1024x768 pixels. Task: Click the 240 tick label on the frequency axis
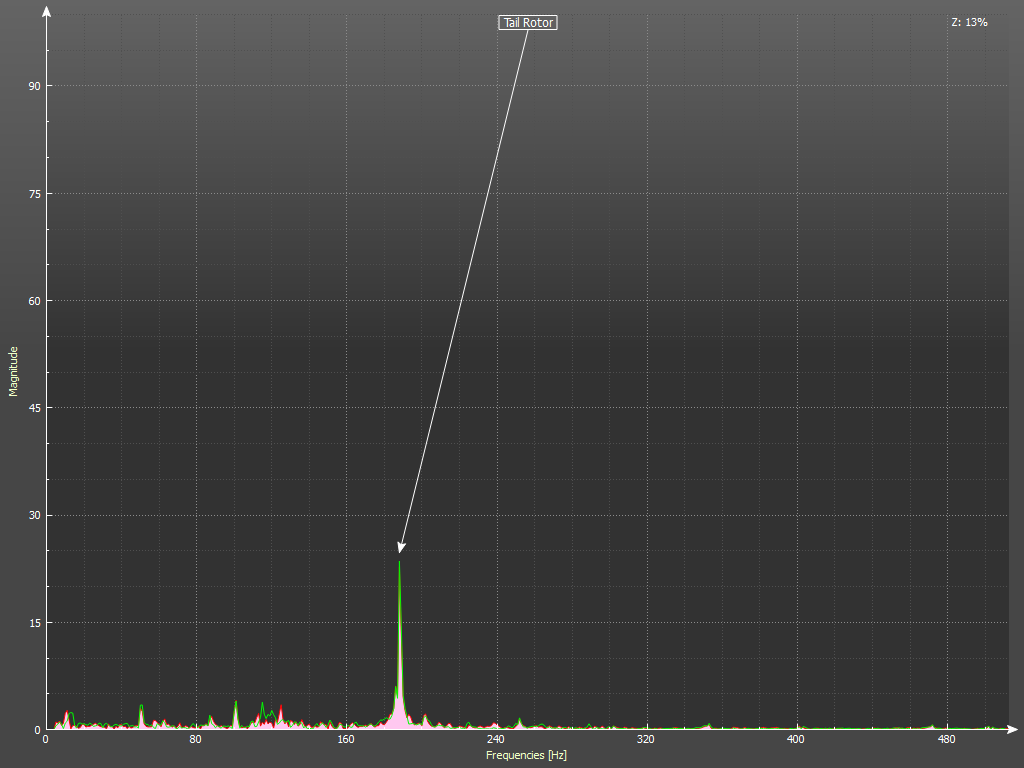point(495,740)
